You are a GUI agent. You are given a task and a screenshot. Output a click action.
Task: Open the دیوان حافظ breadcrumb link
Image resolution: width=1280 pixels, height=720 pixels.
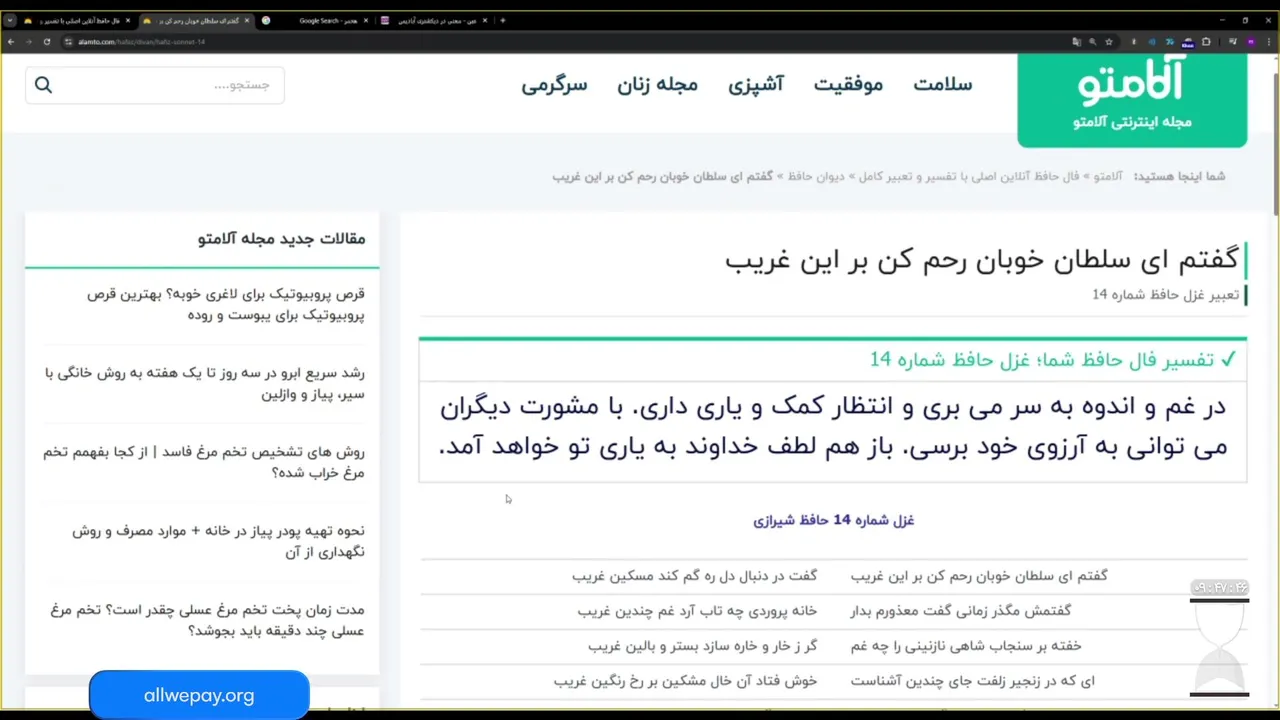tap(816, 176)
